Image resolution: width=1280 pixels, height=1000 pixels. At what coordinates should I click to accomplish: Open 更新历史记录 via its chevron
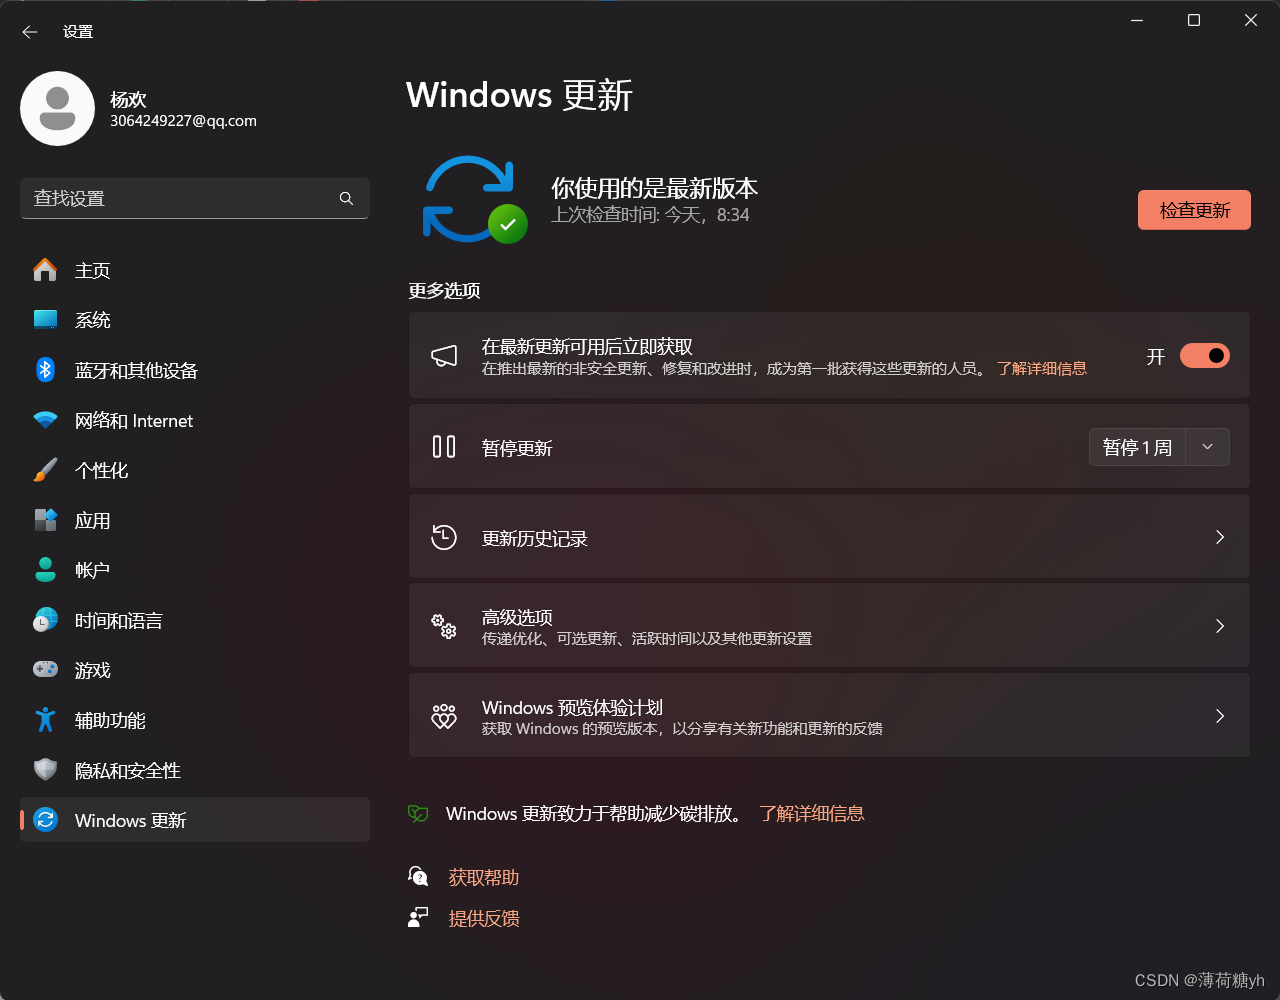[1219, 537]
